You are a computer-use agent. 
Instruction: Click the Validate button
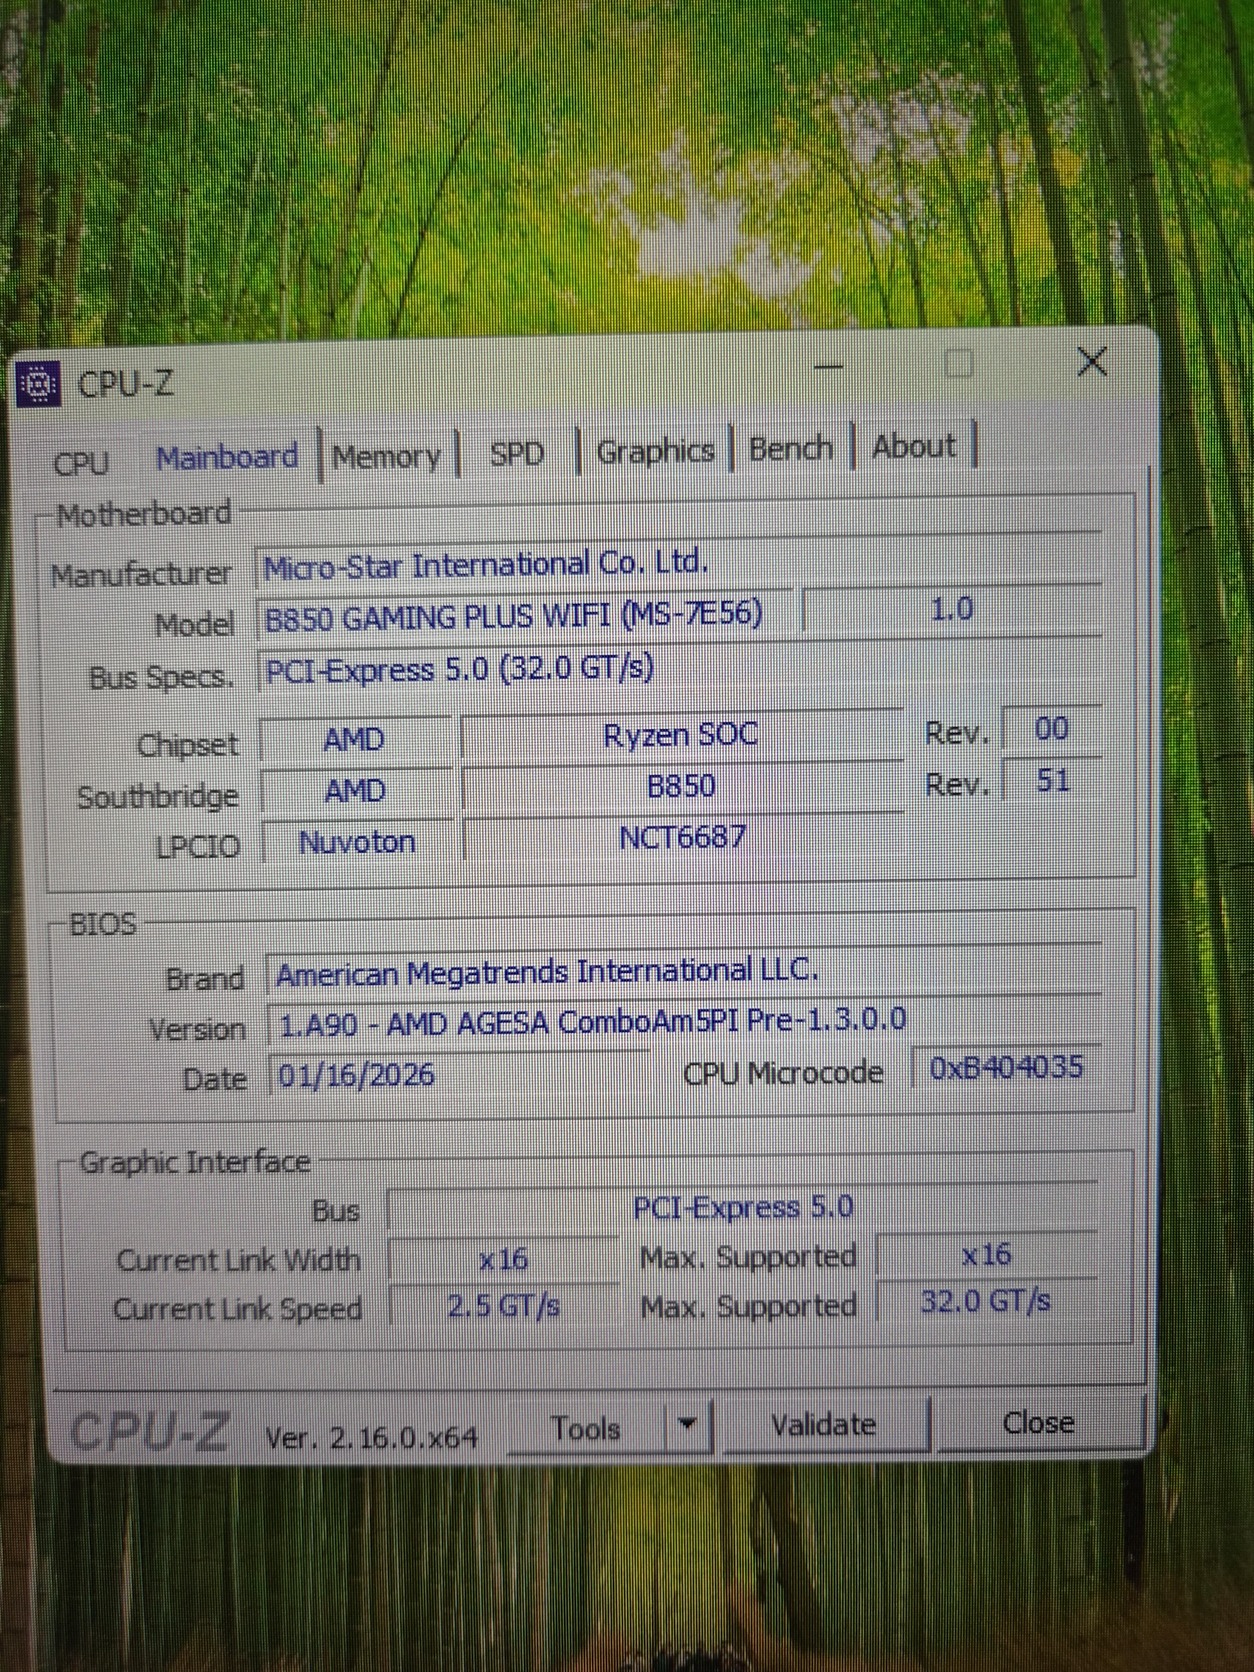(x=823, y=1424)
